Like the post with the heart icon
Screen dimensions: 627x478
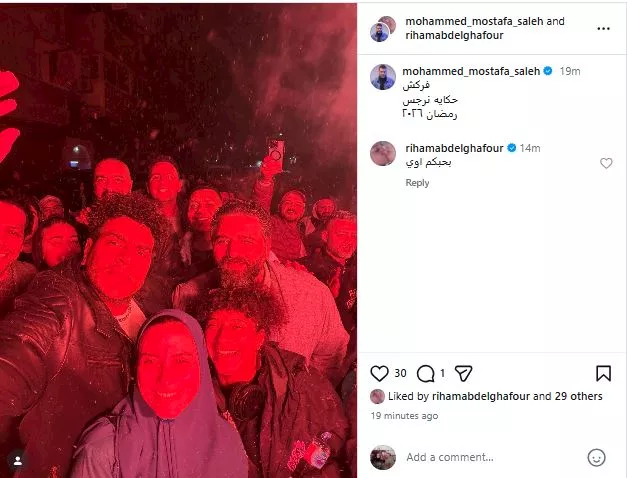click(379, 373)
